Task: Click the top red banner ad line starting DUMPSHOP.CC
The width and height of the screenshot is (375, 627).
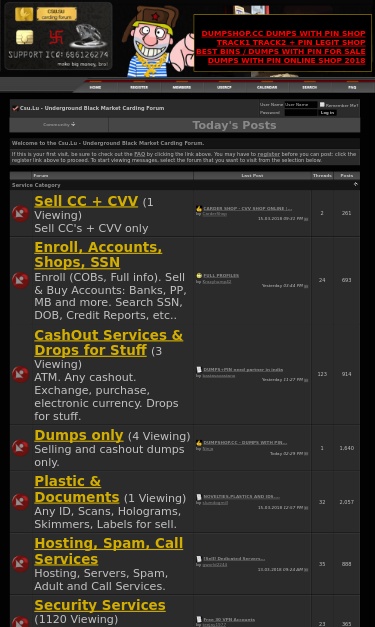Action: click(x=283, y=34)
